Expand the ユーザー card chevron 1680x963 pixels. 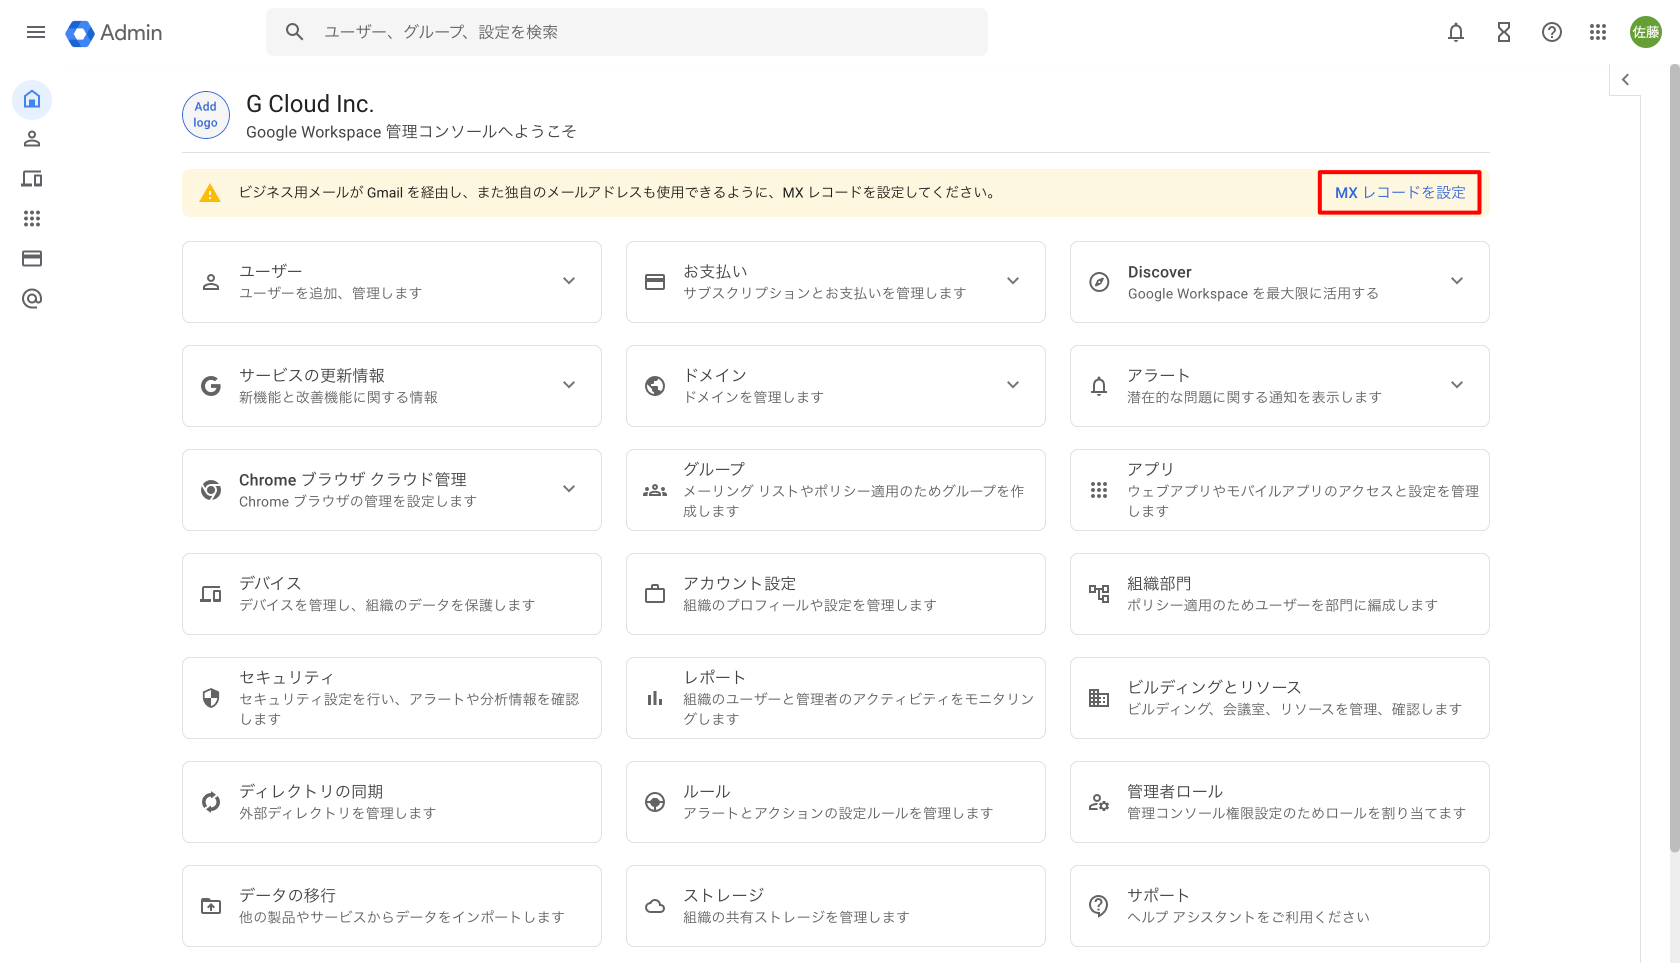tap(569, 281)
